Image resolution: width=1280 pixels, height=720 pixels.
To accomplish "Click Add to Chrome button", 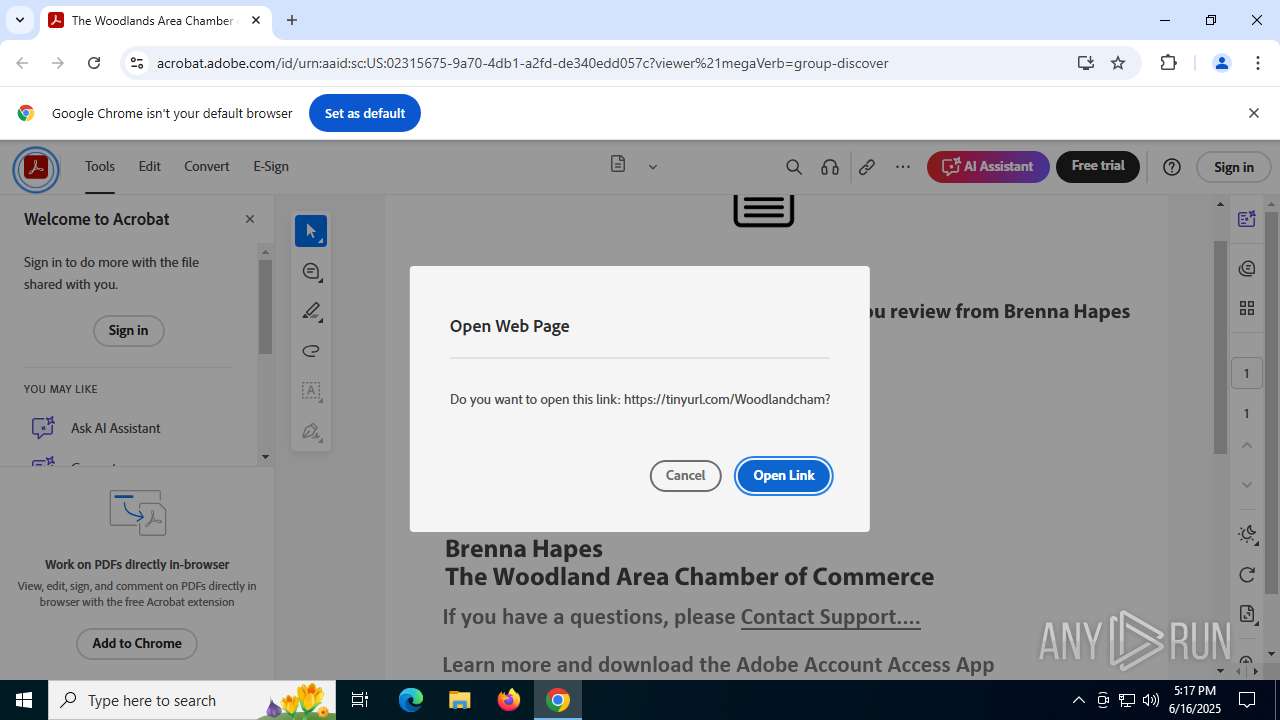I will coord(137,643).
